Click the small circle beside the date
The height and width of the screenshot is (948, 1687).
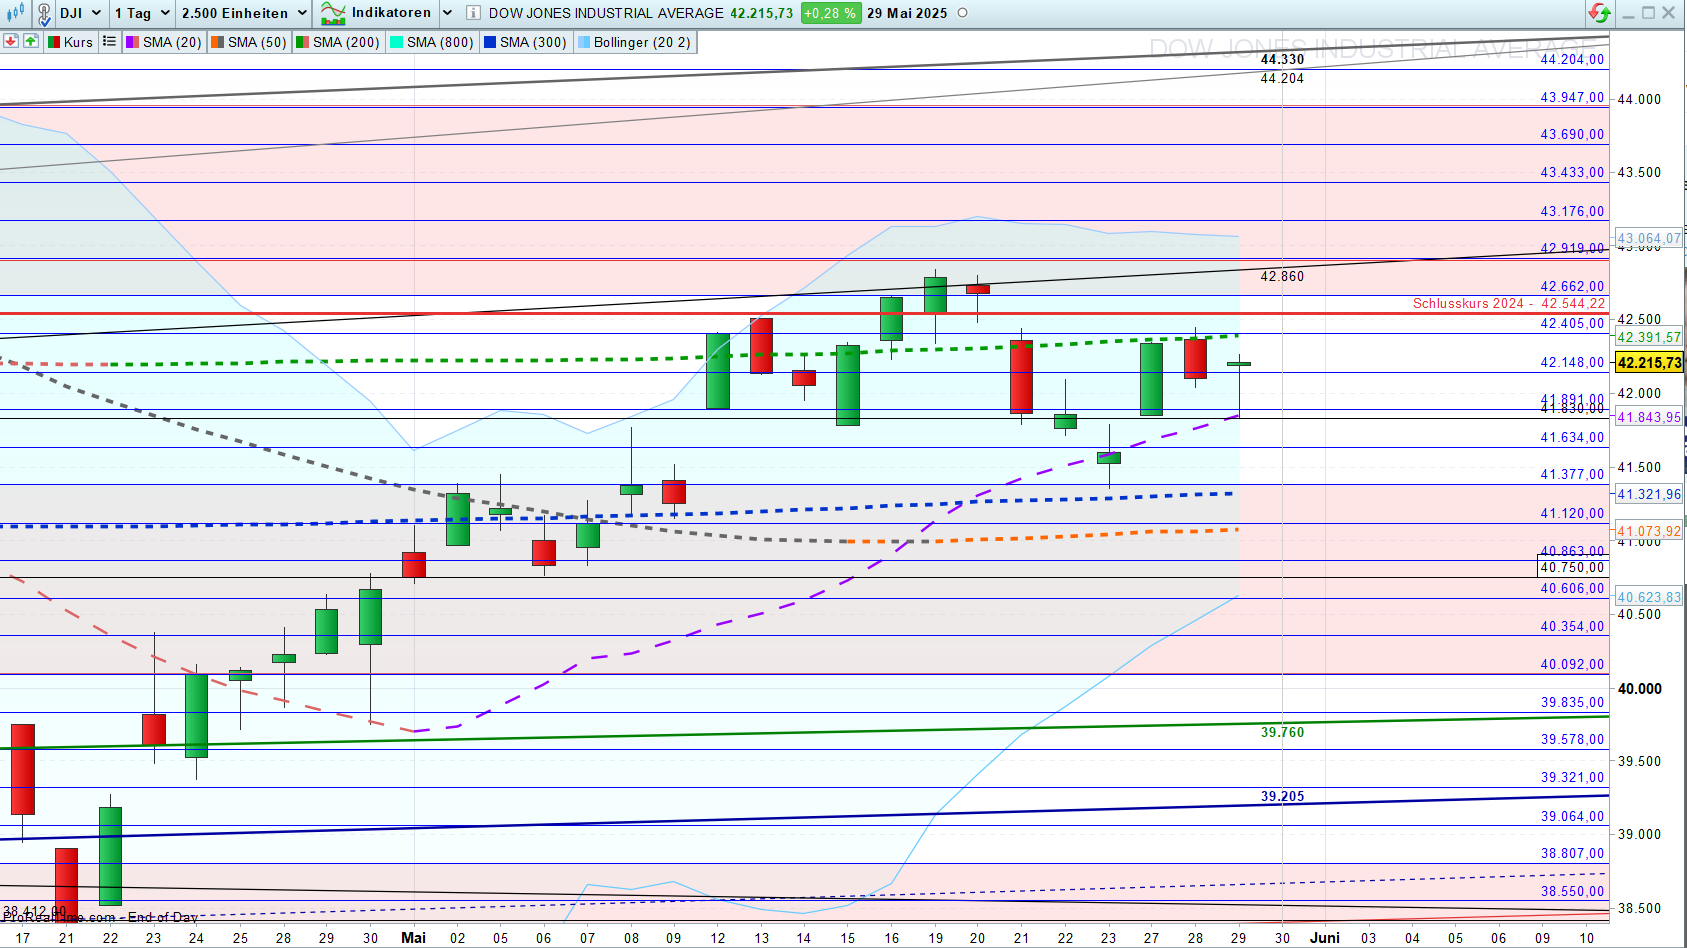[x=963, y=13]
